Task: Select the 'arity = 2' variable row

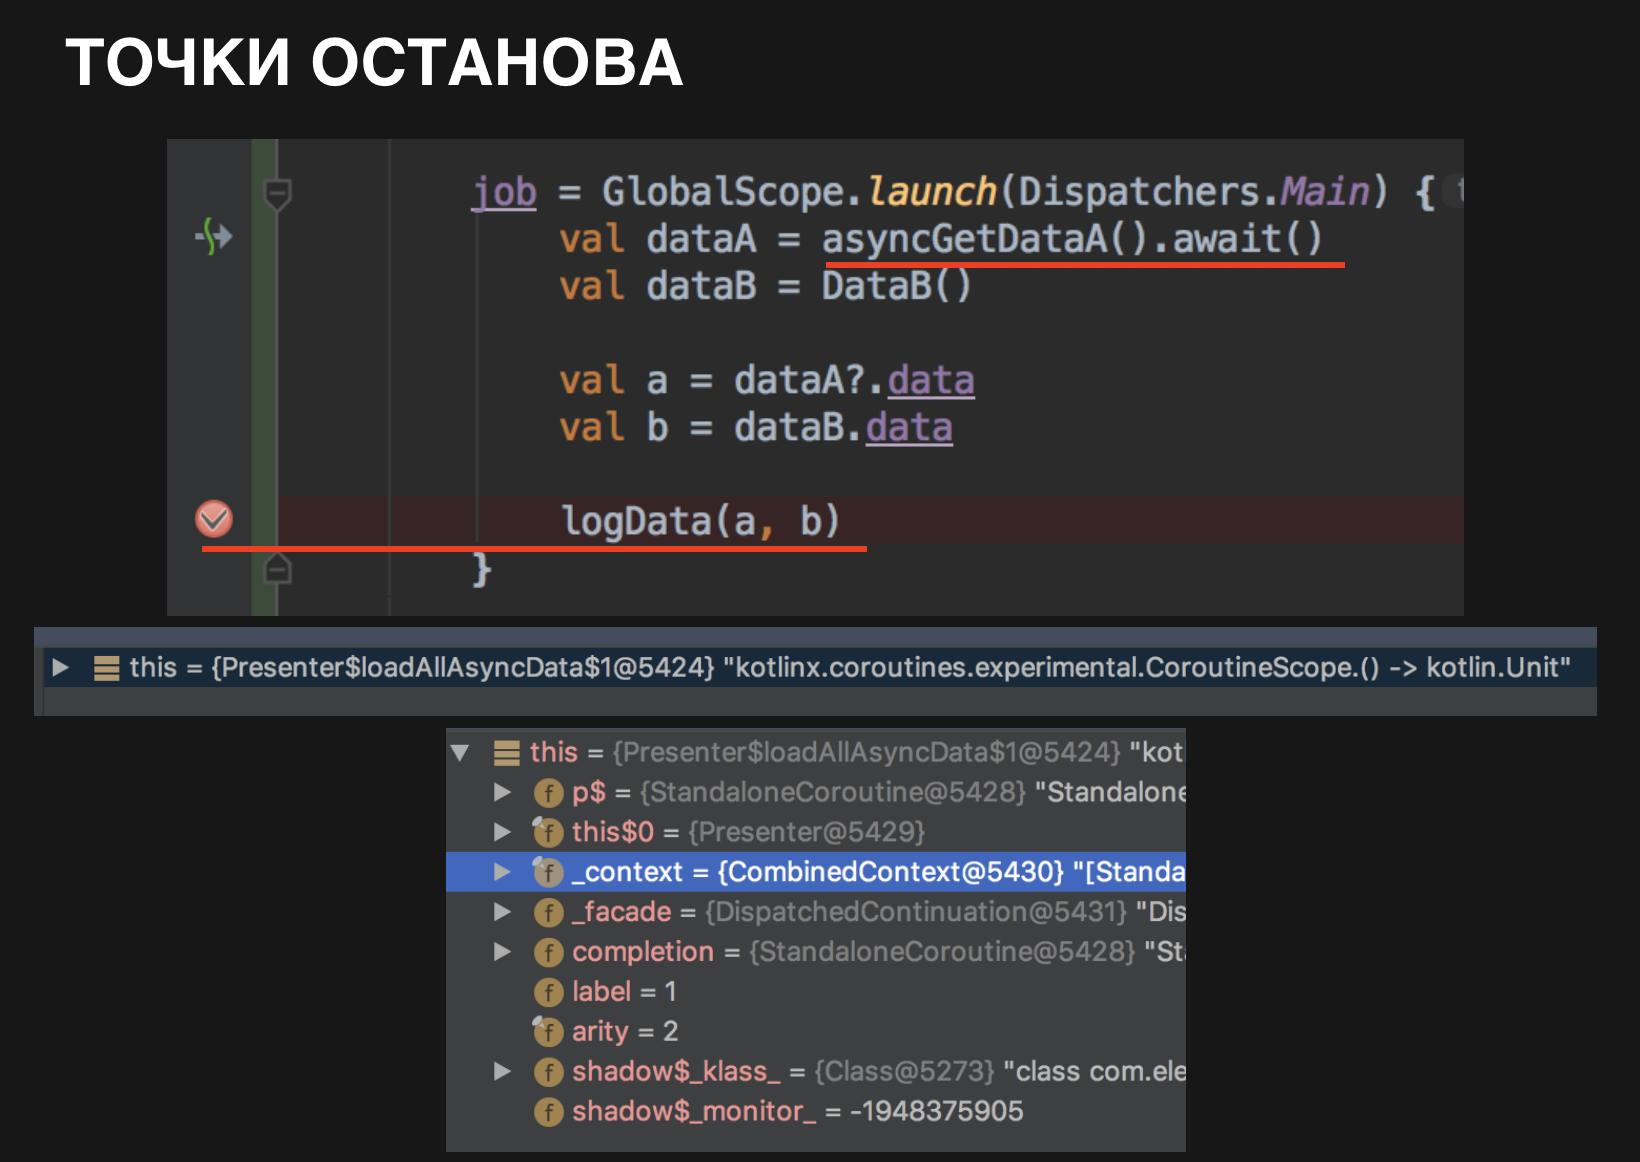Action: click(815, 1031)
